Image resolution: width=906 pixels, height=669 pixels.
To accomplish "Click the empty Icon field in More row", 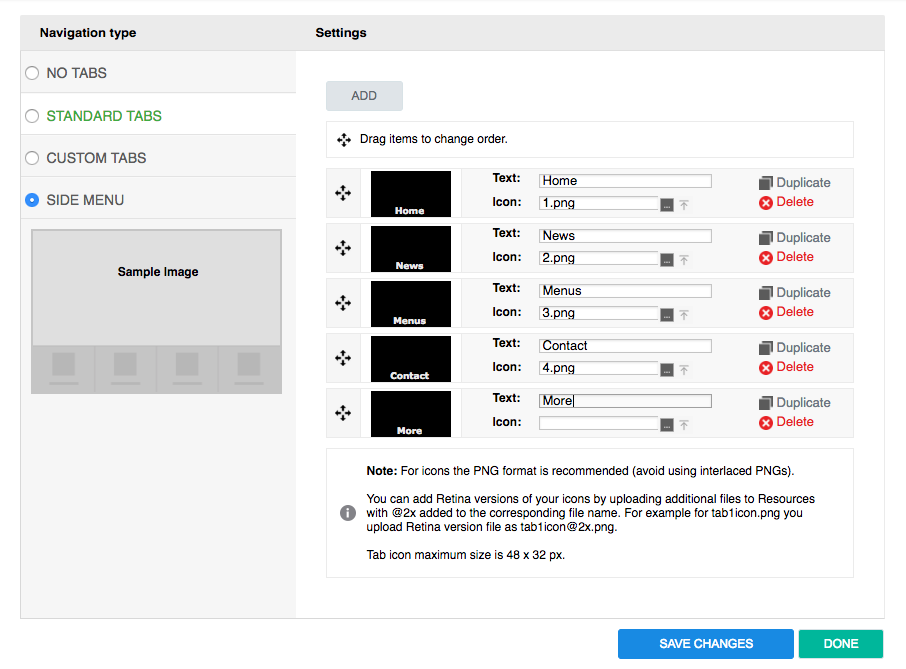I will tap(599, 423).
